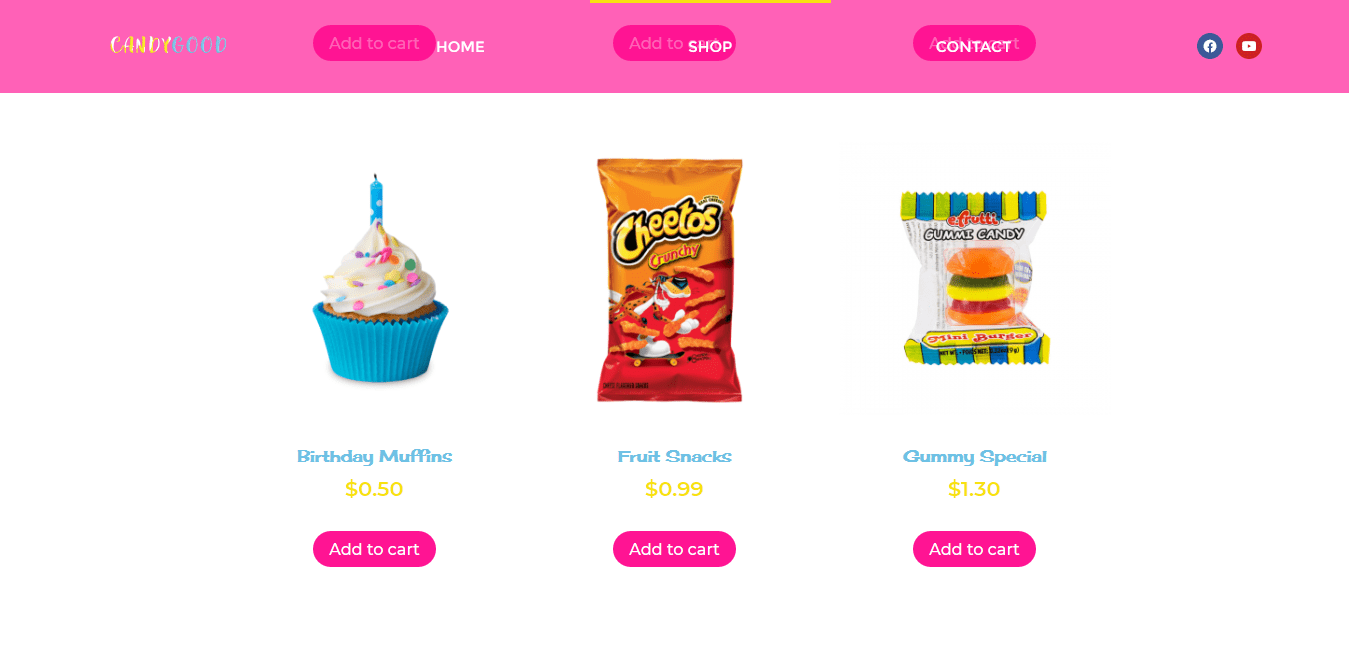Viewport: 1349px width, 654px height.
Task: Click the CANDYGOOD logo
Action: point(168,45)
